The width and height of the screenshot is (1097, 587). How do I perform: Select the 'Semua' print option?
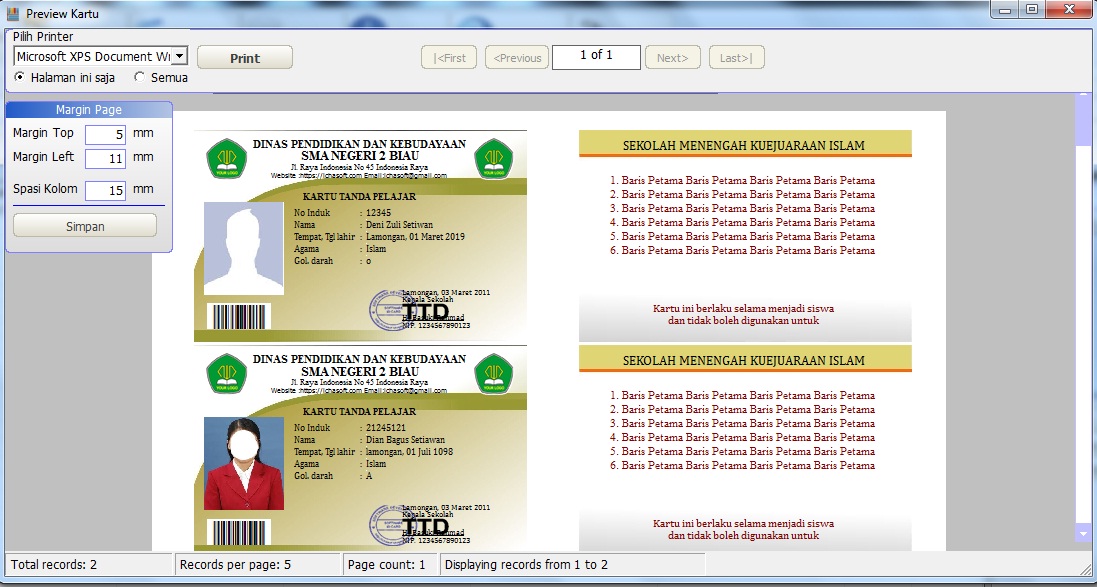(138, 76)
